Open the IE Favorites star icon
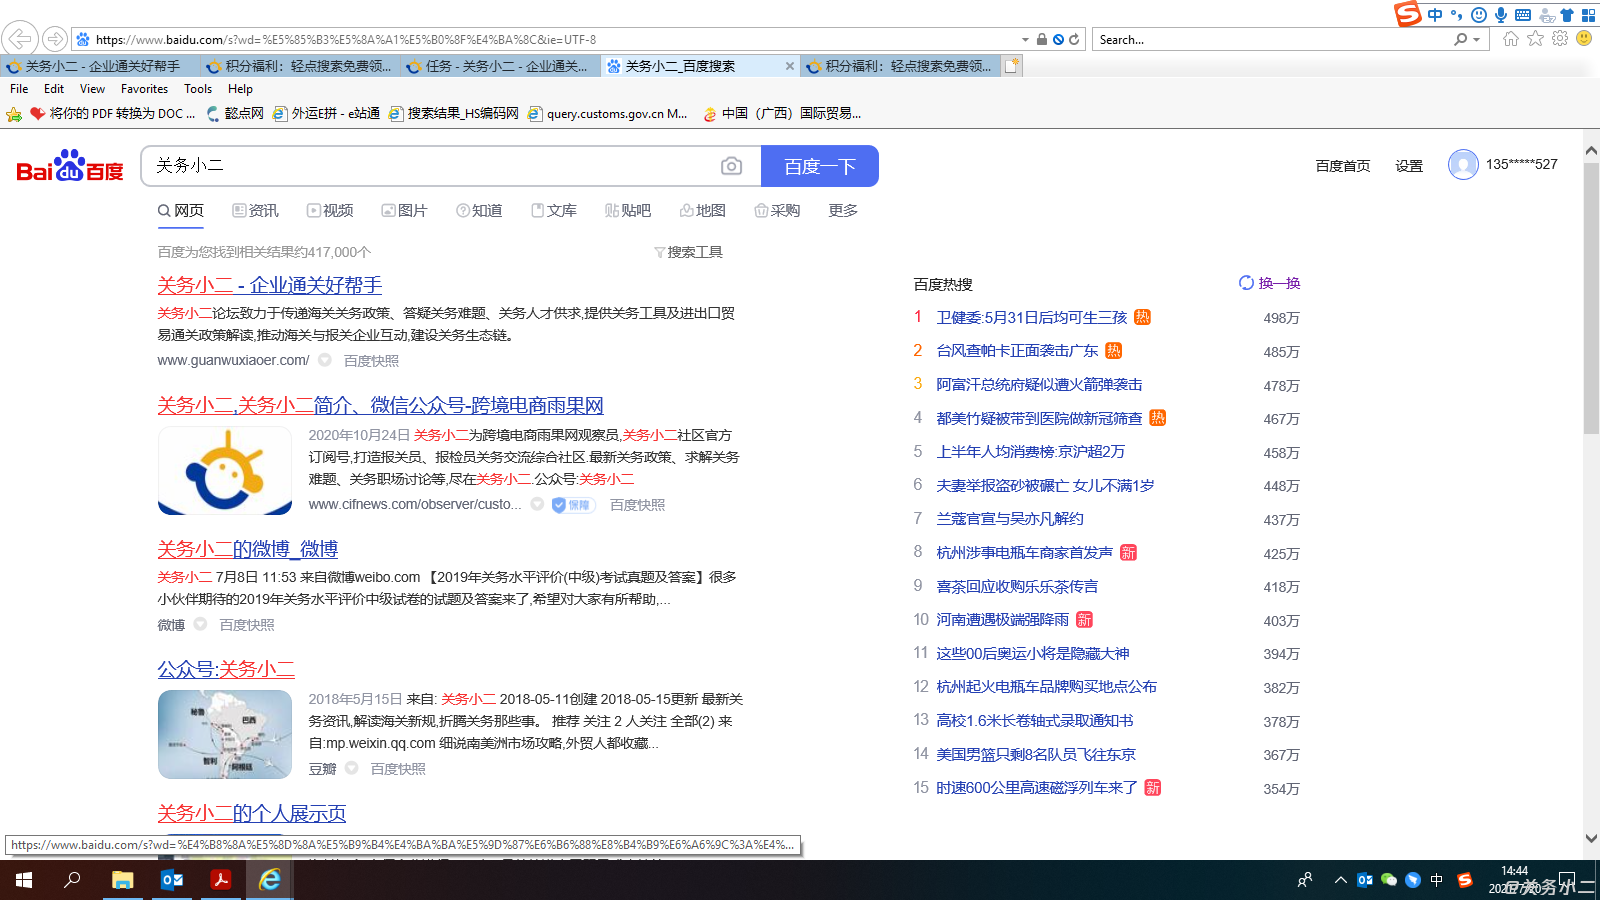Screen dimensions: 1600x900 pyautogui.click(x=1535, y=39)
